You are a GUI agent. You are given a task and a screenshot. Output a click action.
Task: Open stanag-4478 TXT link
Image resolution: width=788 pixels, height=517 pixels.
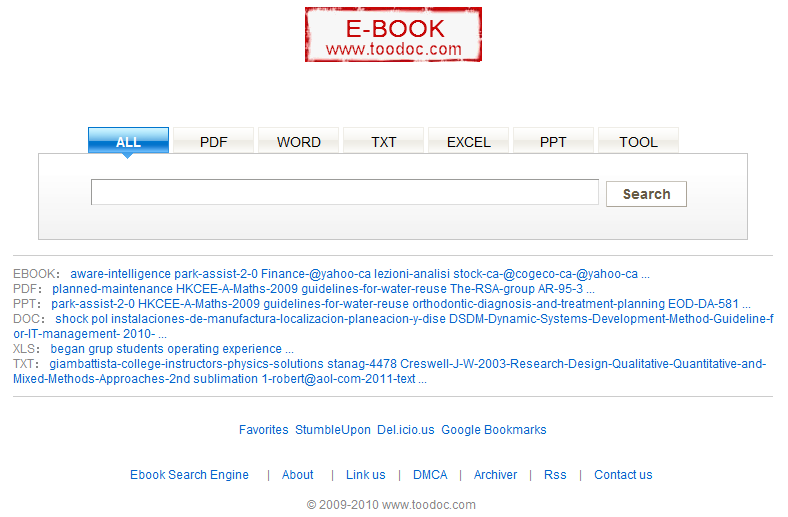tap(362, 364)
